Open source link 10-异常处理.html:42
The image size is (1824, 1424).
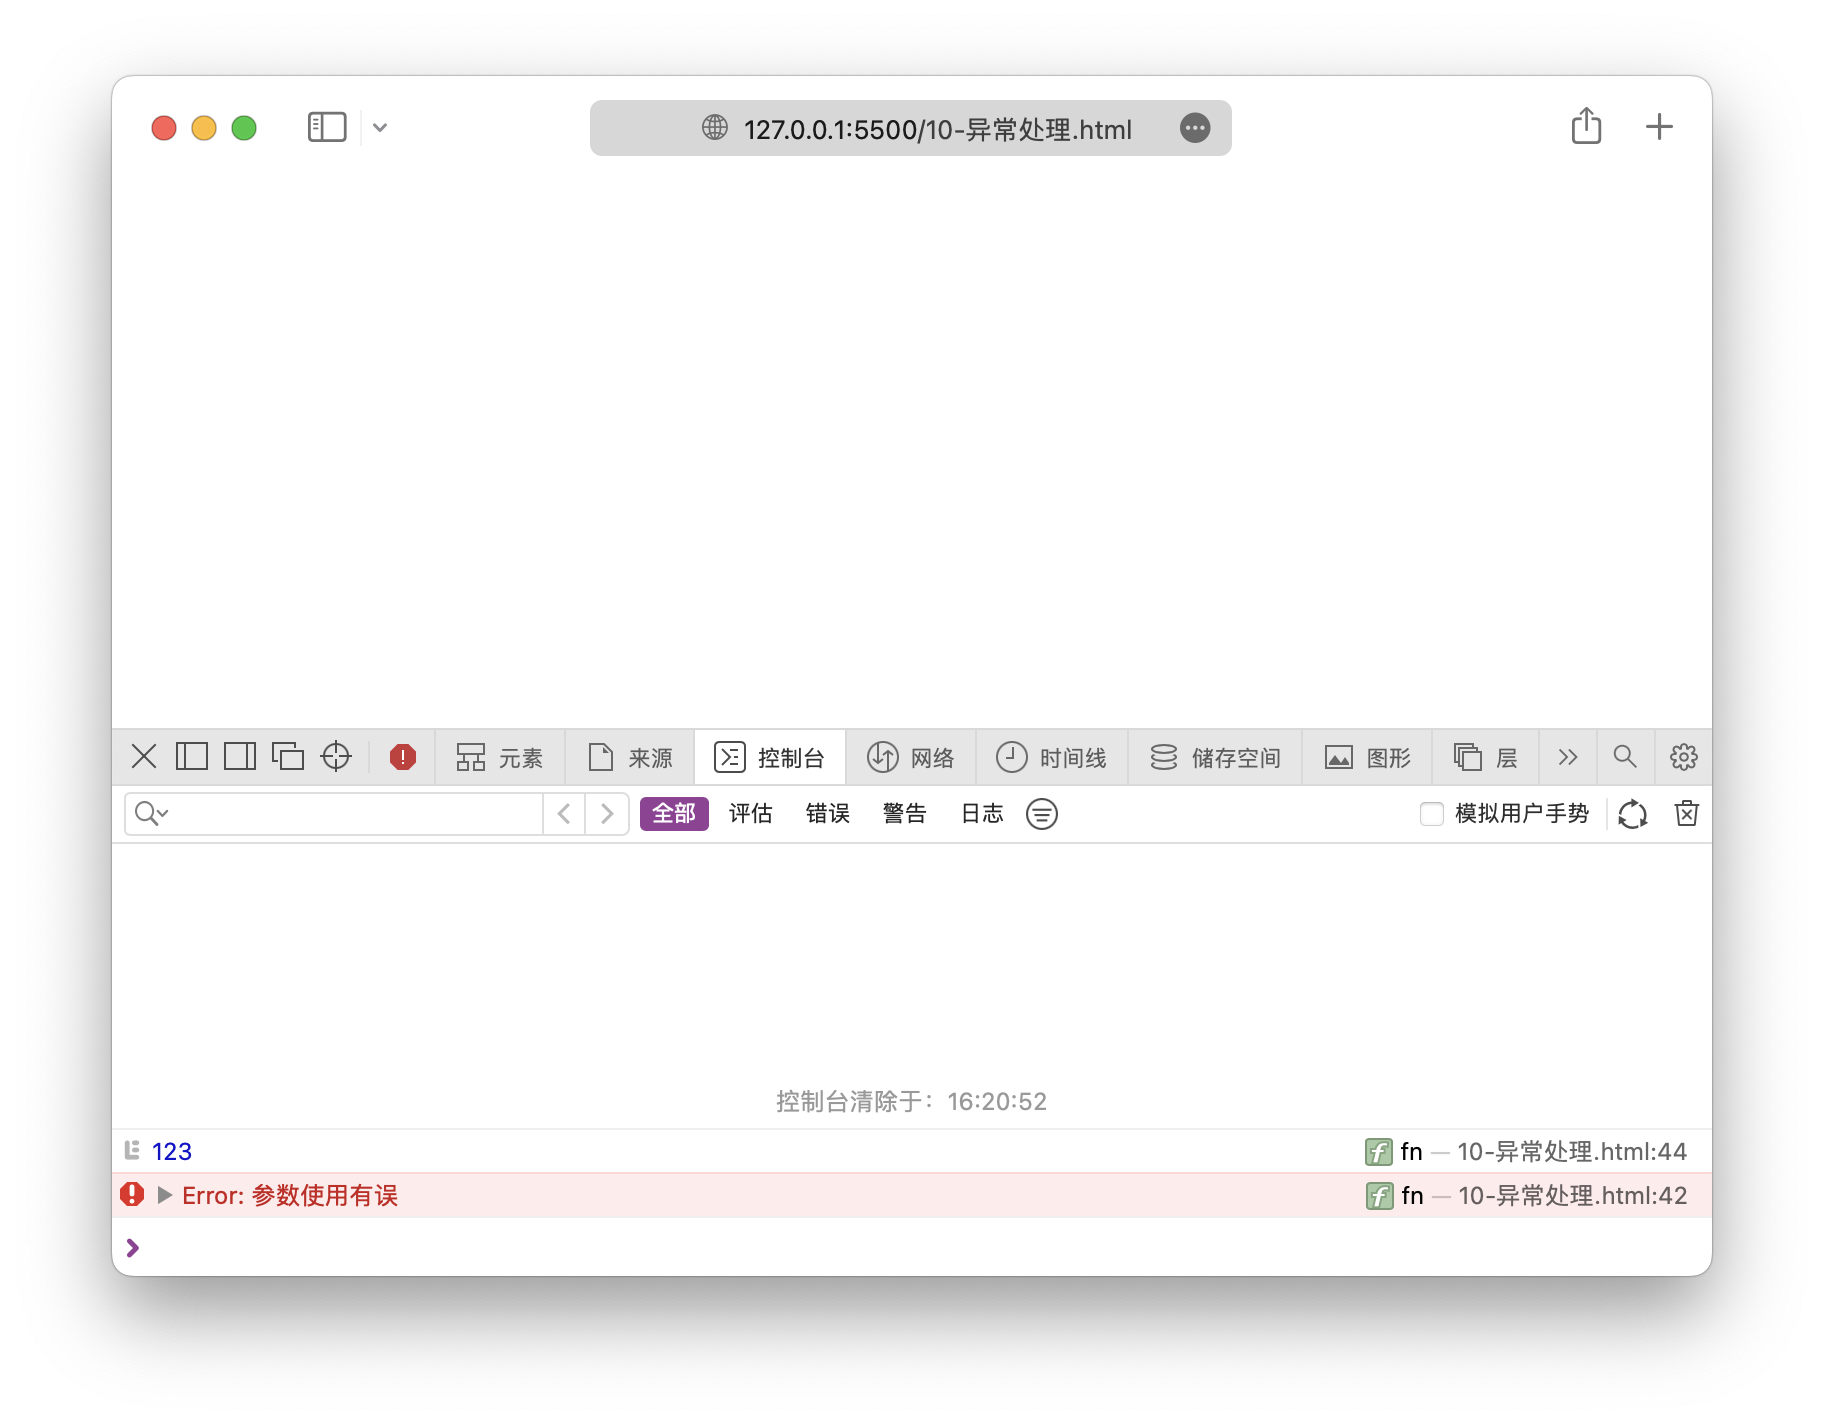coord(1571,1195)
